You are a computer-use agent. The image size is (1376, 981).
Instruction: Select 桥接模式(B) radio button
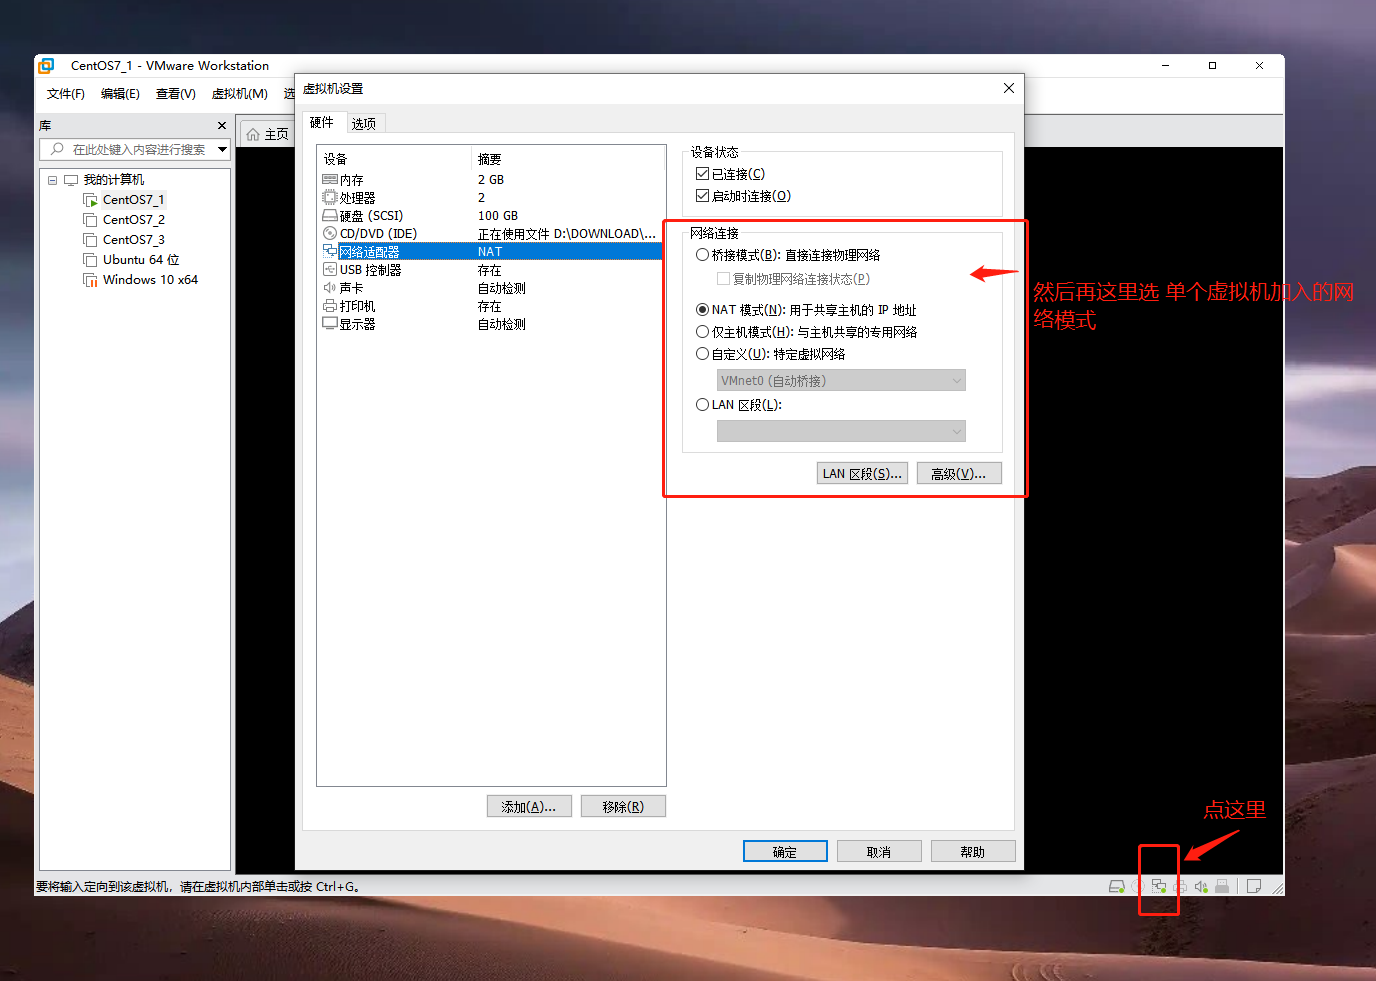tap(703, 255)
